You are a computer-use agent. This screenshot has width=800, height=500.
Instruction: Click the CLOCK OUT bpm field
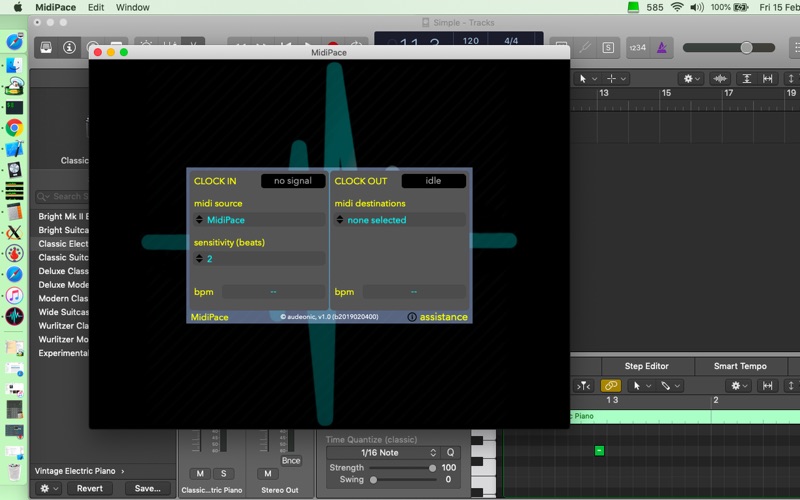(414, 292)
